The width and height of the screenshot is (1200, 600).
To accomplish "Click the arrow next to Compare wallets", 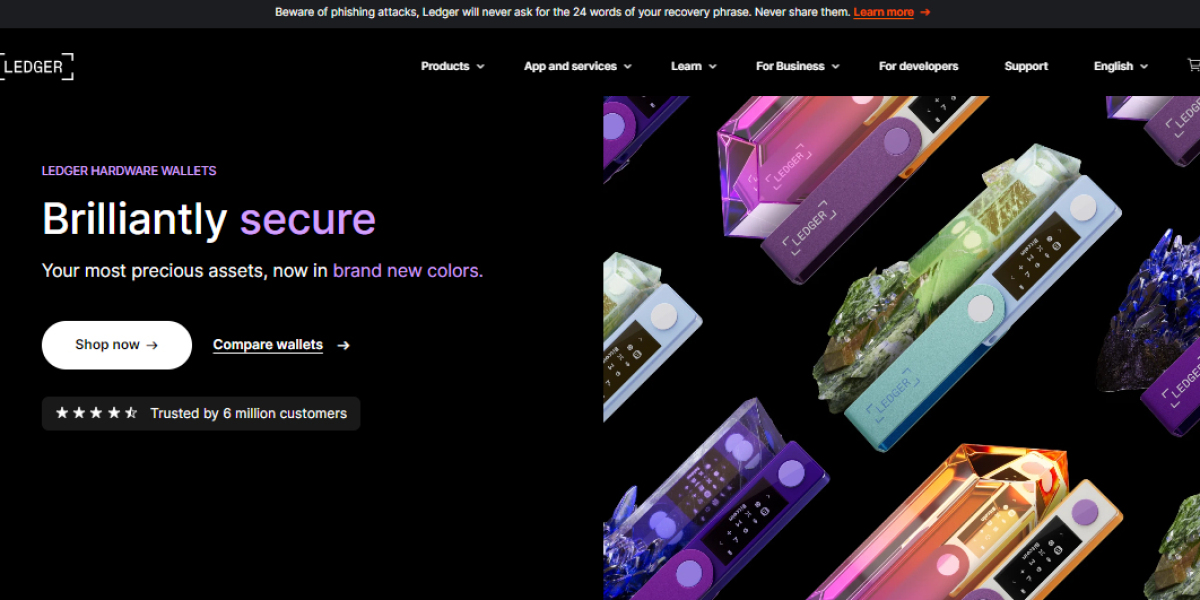I will [343, 345].
